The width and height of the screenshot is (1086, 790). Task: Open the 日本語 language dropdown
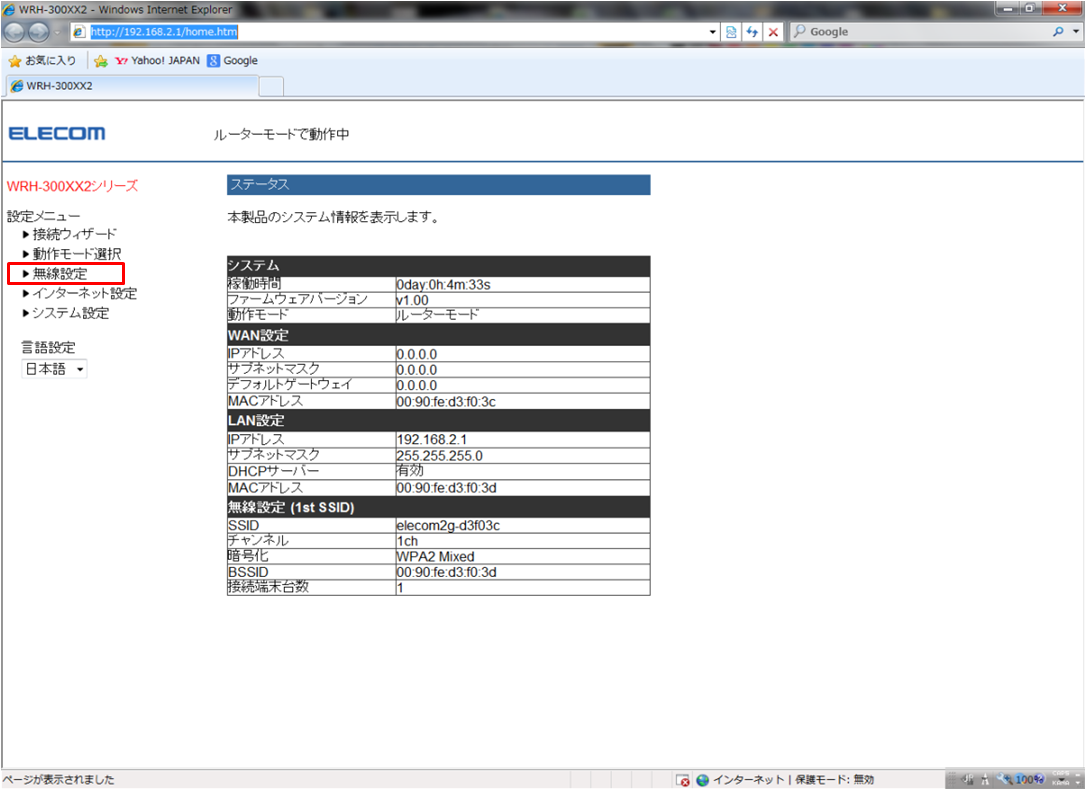point(54,369)
